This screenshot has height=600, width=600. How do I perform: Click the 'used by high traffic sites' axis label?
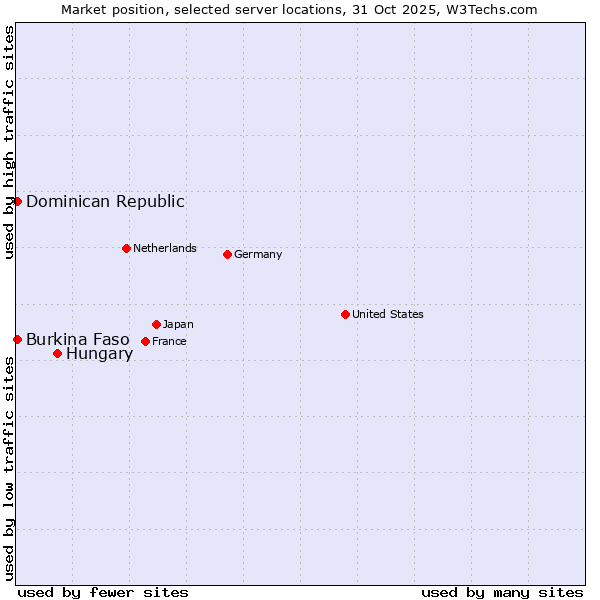[9, 142]
